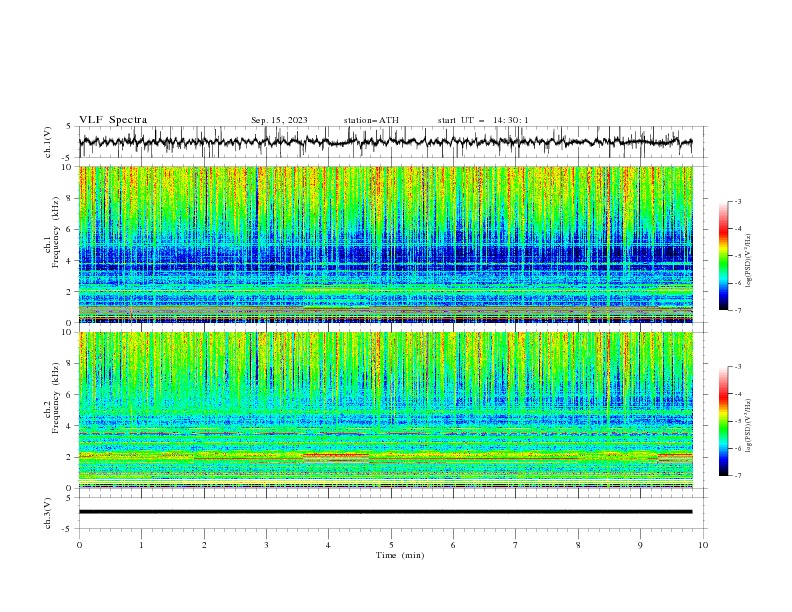
Task: Click time axis tick label "8"
Action: pyautogui.click(x=578, y=545)
